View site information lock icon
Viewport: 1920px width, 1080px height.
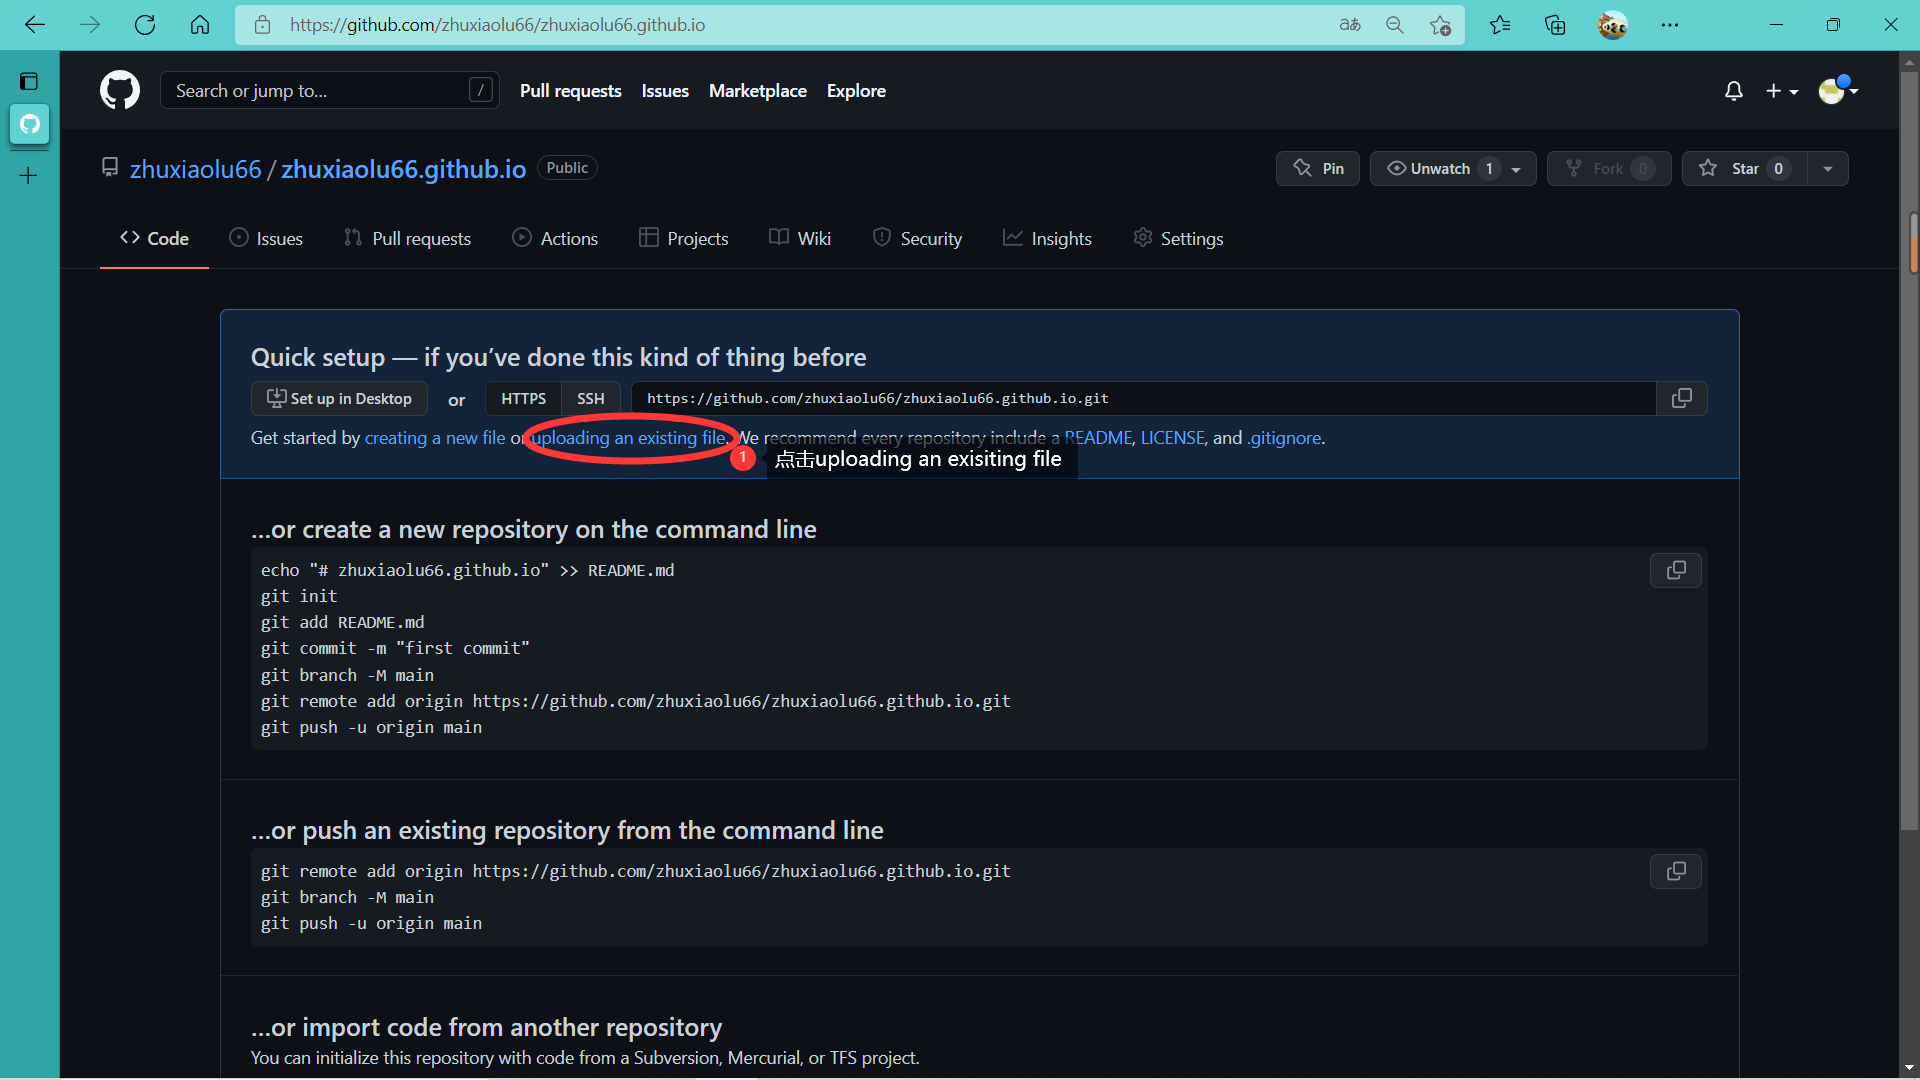pyautogui.click(x=262, y=25)
